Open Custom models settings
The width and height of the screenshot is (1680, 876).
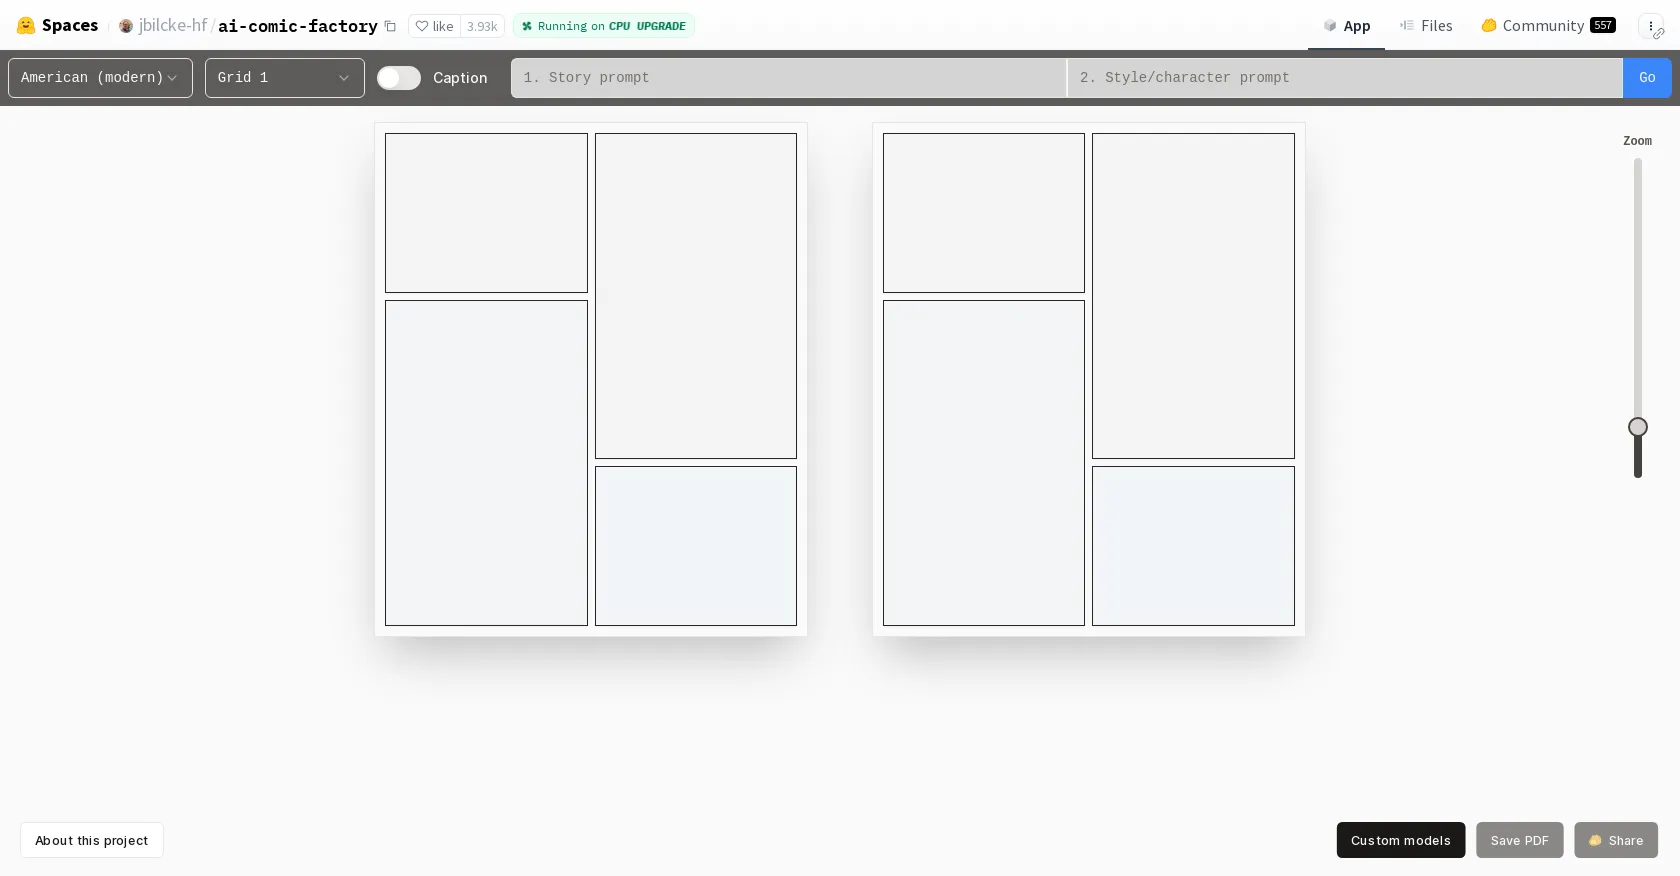1400,840
